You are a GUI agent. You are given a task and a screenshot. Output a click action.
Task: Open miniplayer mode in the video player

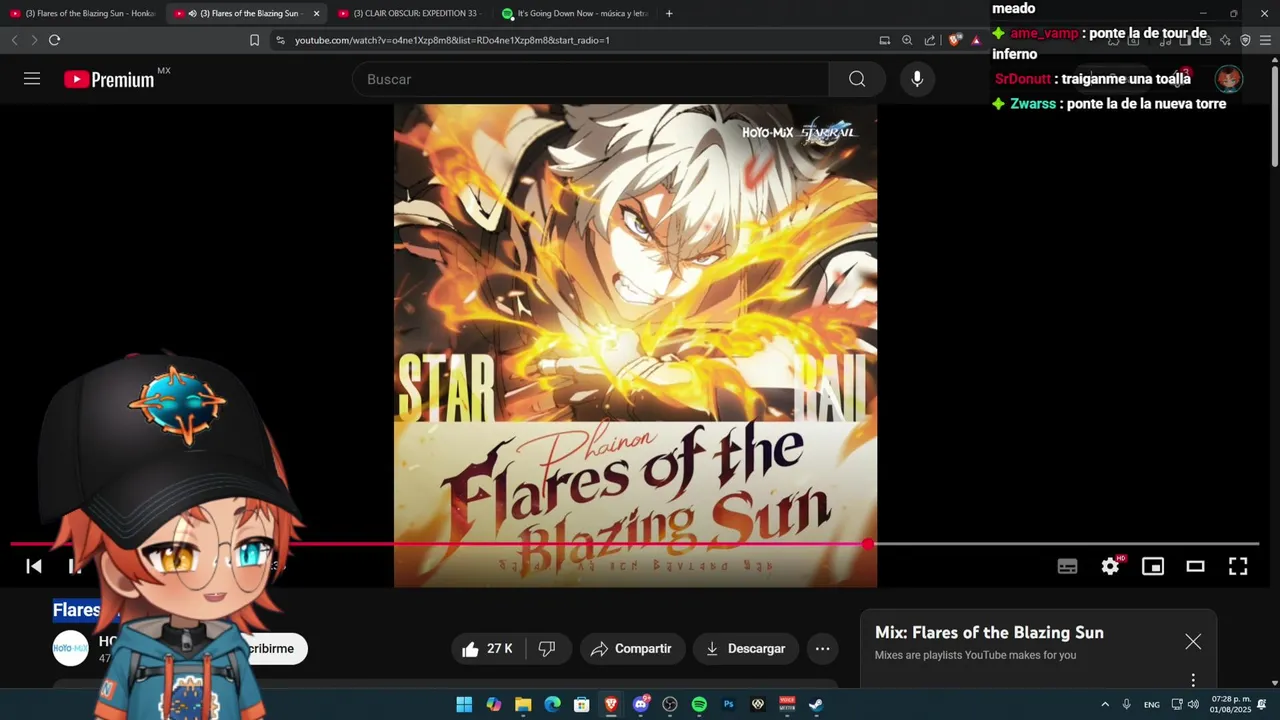coord(1153,566)
